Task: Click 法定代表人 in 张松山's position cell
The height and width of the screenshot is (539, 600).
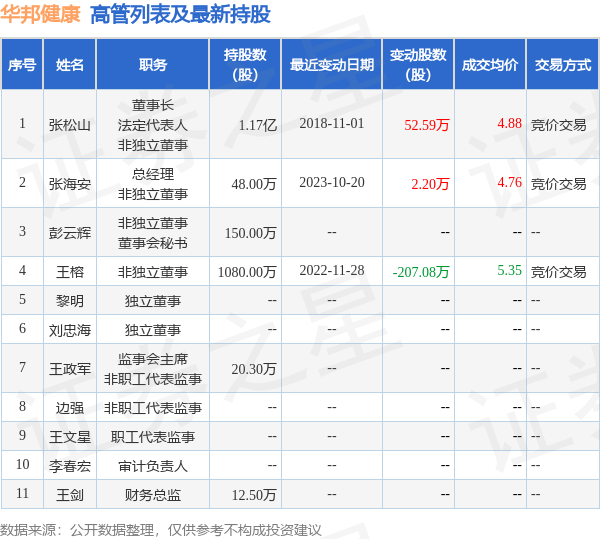Action: click(x=153, y=125)
